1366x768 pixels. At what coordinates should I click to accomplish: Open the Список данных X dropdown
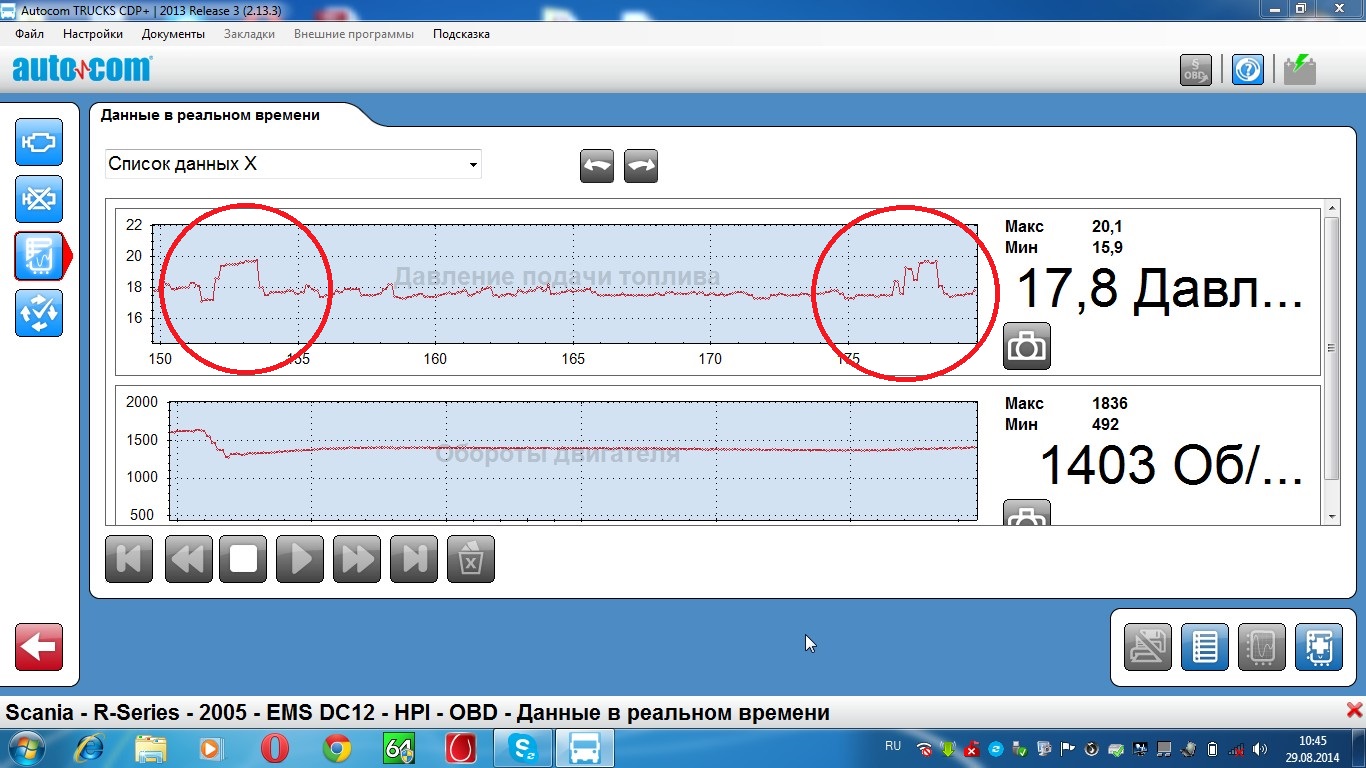tap(293, 164)
